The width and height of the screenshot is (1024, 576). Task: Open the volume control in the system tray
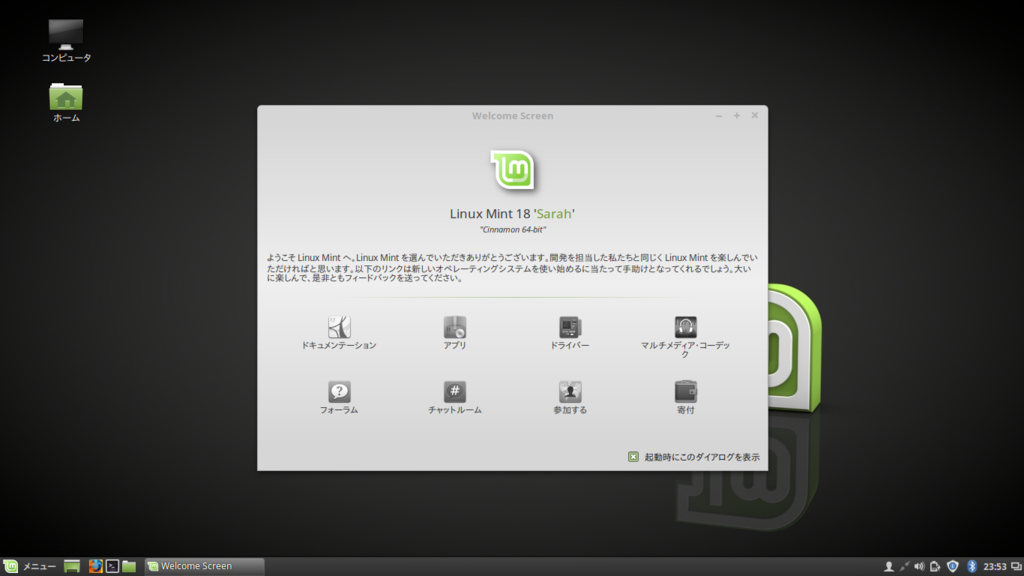[919, 567]
